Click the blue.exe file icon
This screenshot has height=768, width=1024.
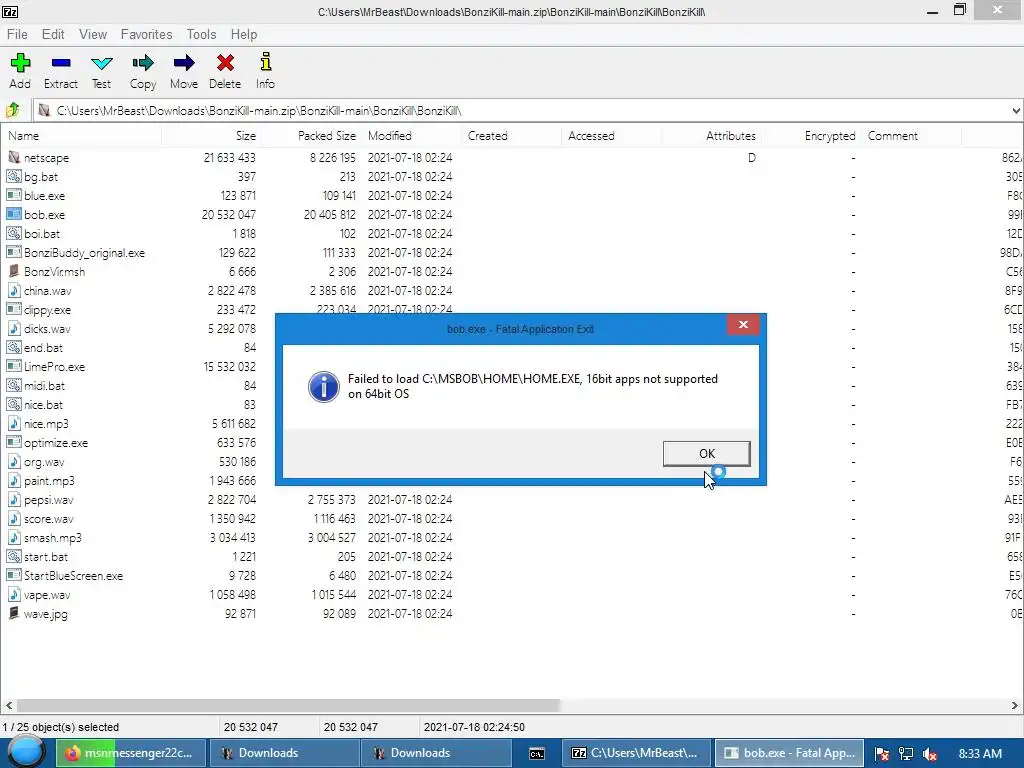point(14,195)
